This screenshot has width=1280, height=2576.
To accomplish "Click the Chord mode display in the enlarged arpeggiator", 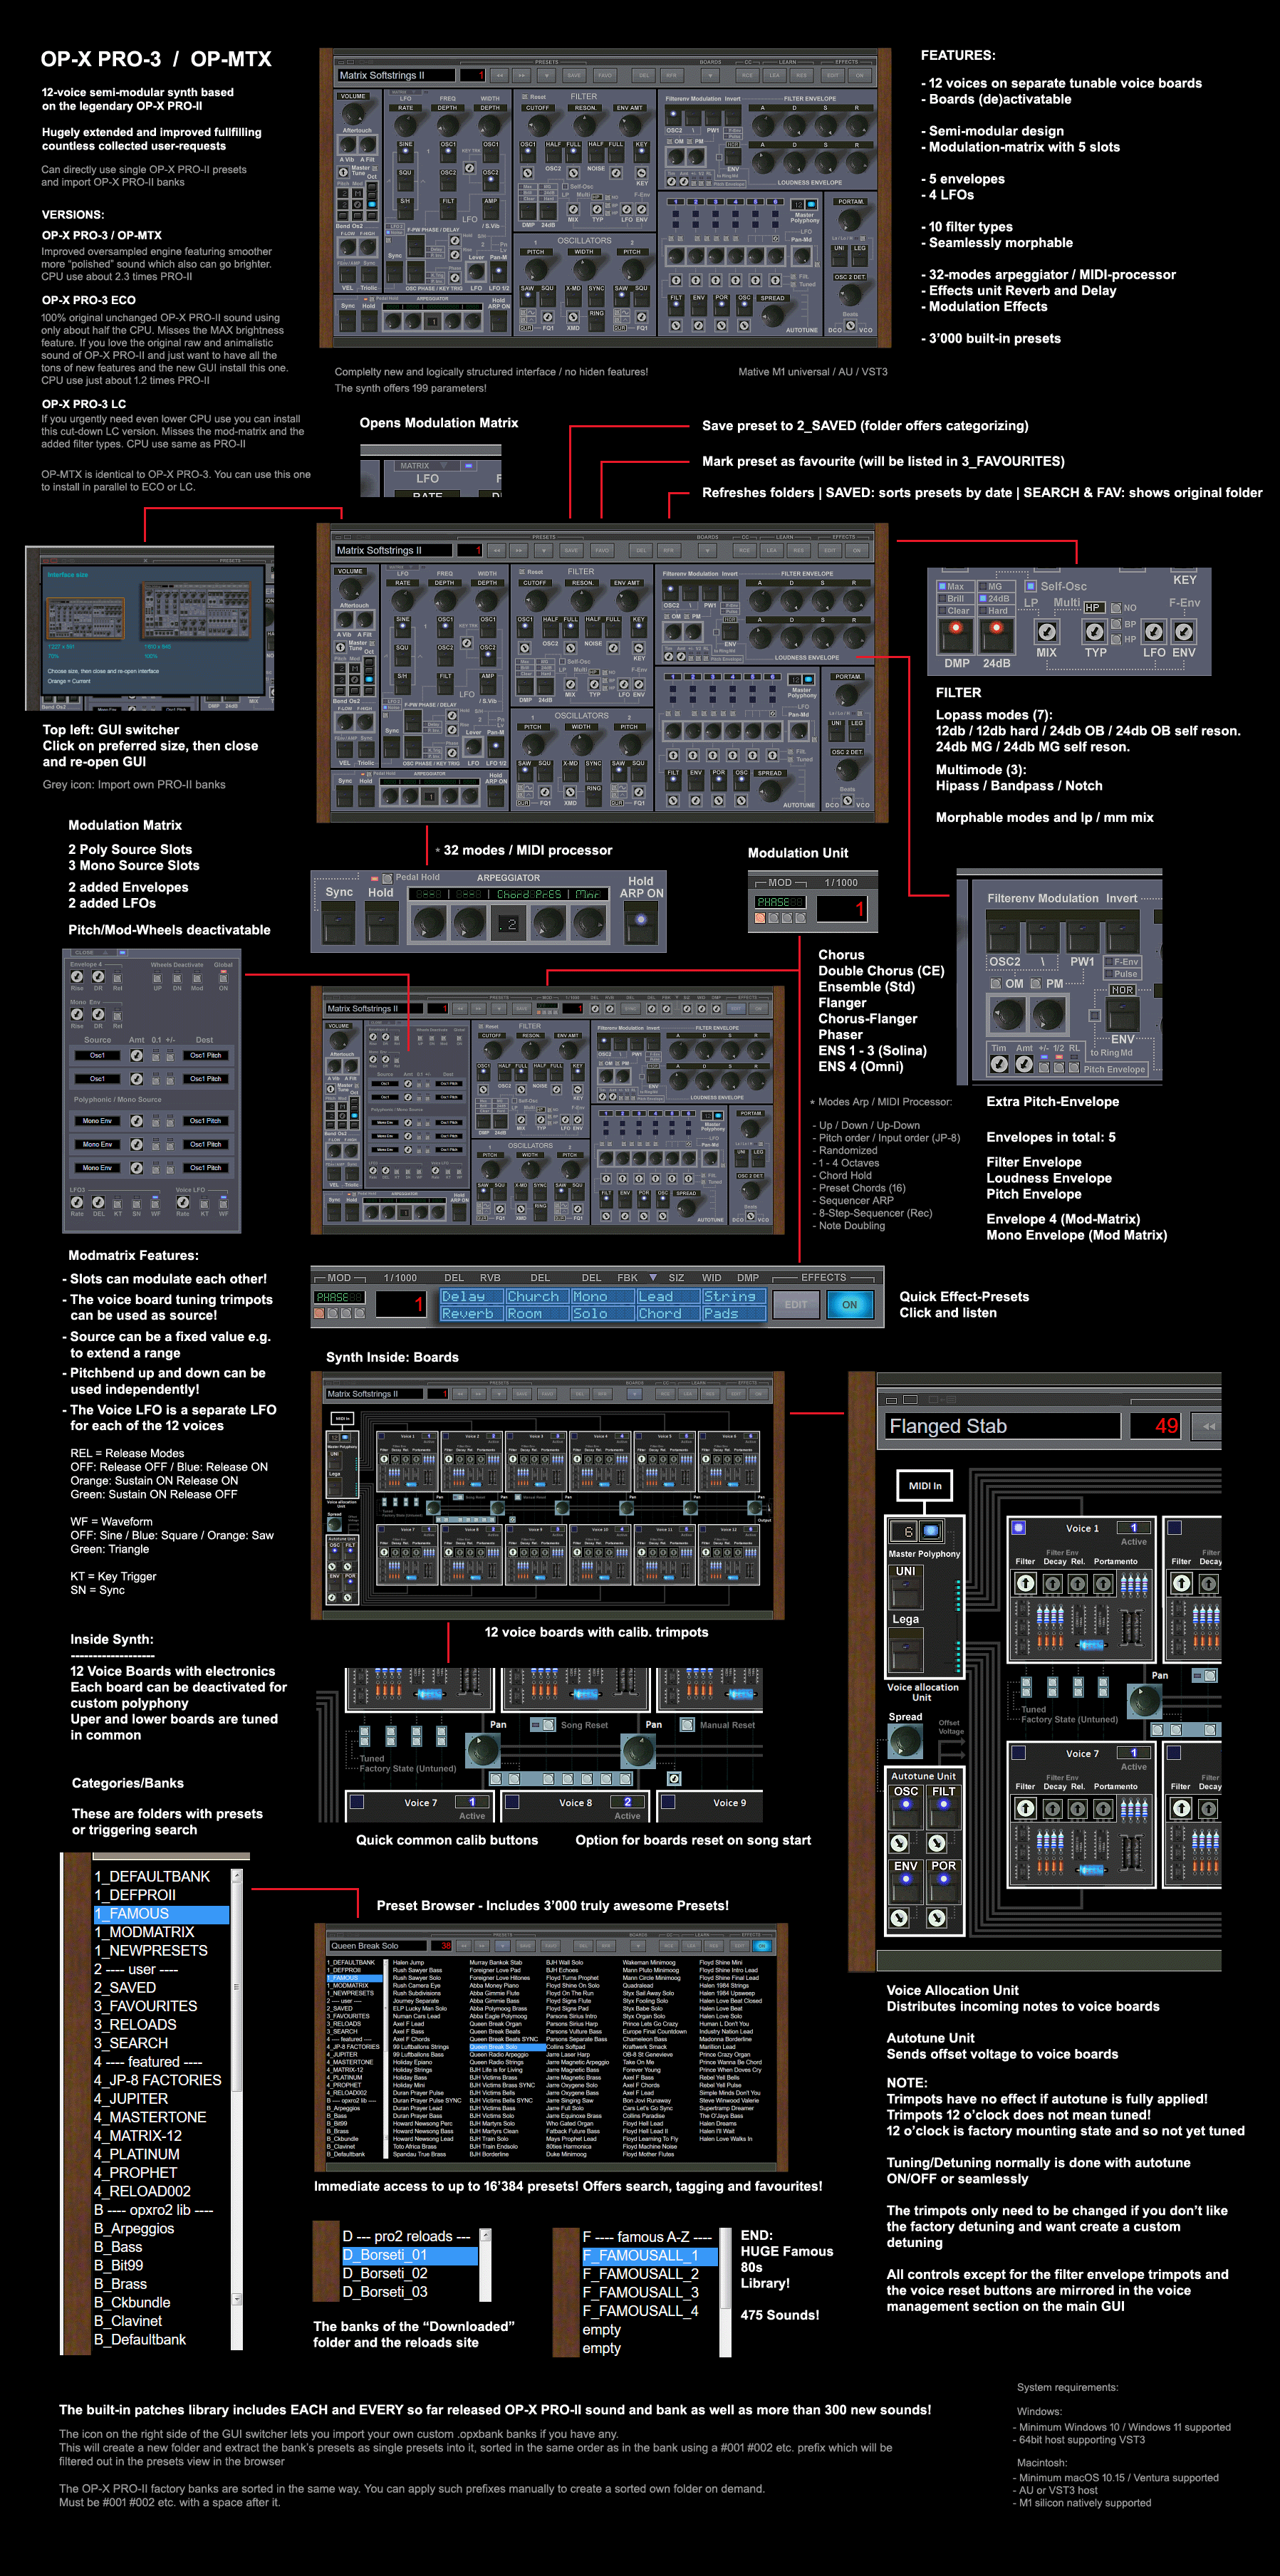I will click(x=530, y=894).
